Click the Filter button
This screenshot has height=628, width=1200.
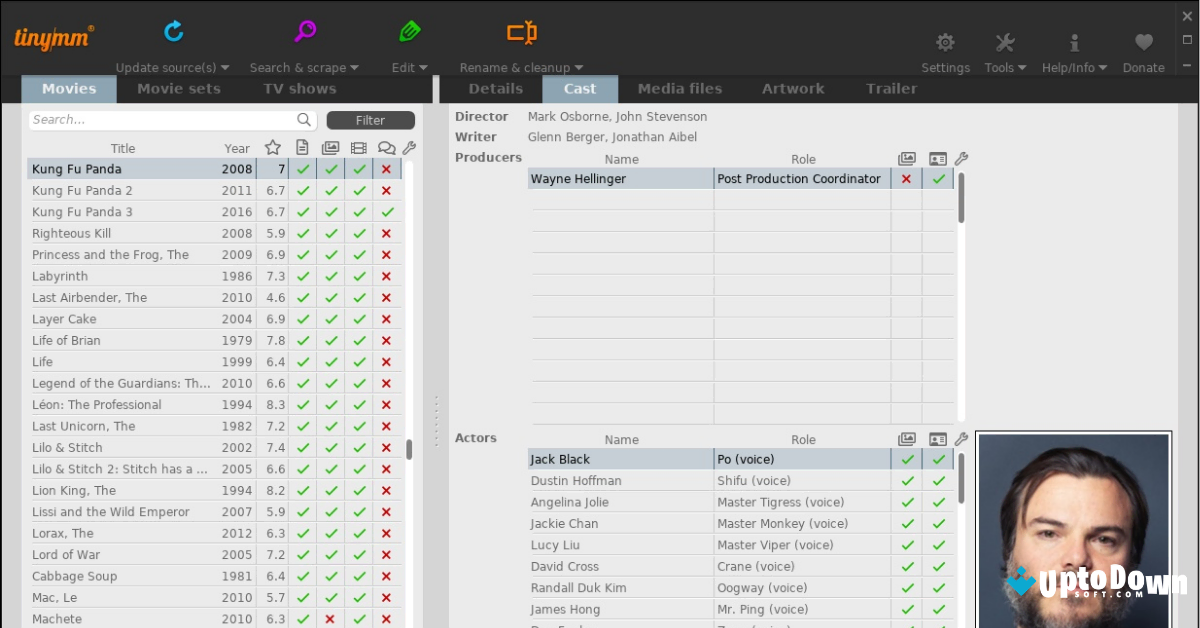[370, 119]
